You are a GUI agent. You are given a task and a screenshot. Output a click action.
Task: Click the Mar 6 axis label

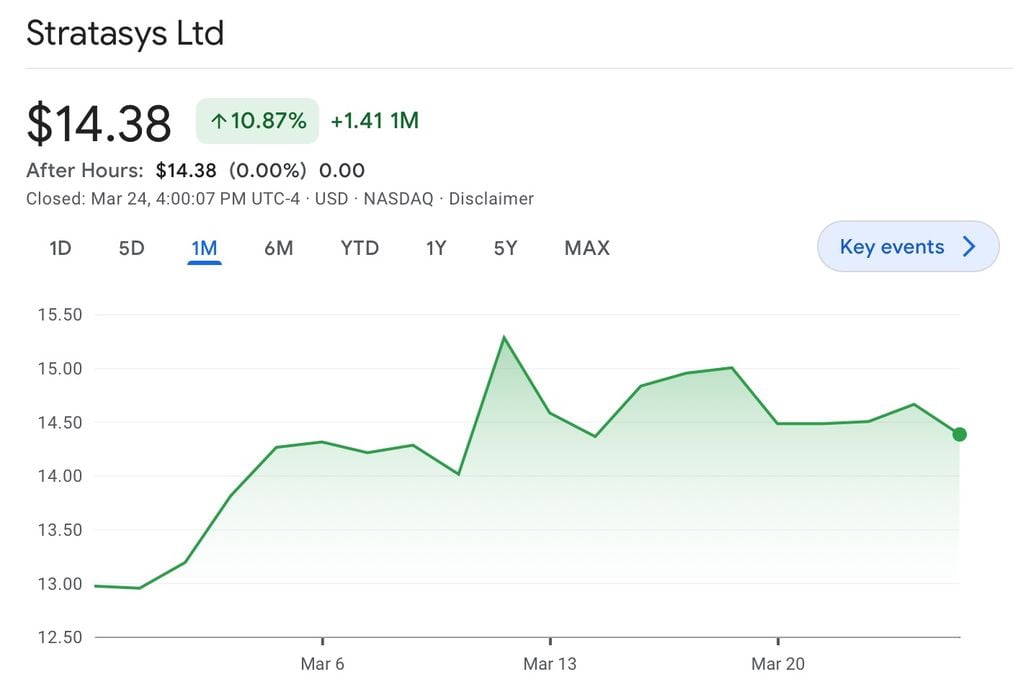click(322, 664)
